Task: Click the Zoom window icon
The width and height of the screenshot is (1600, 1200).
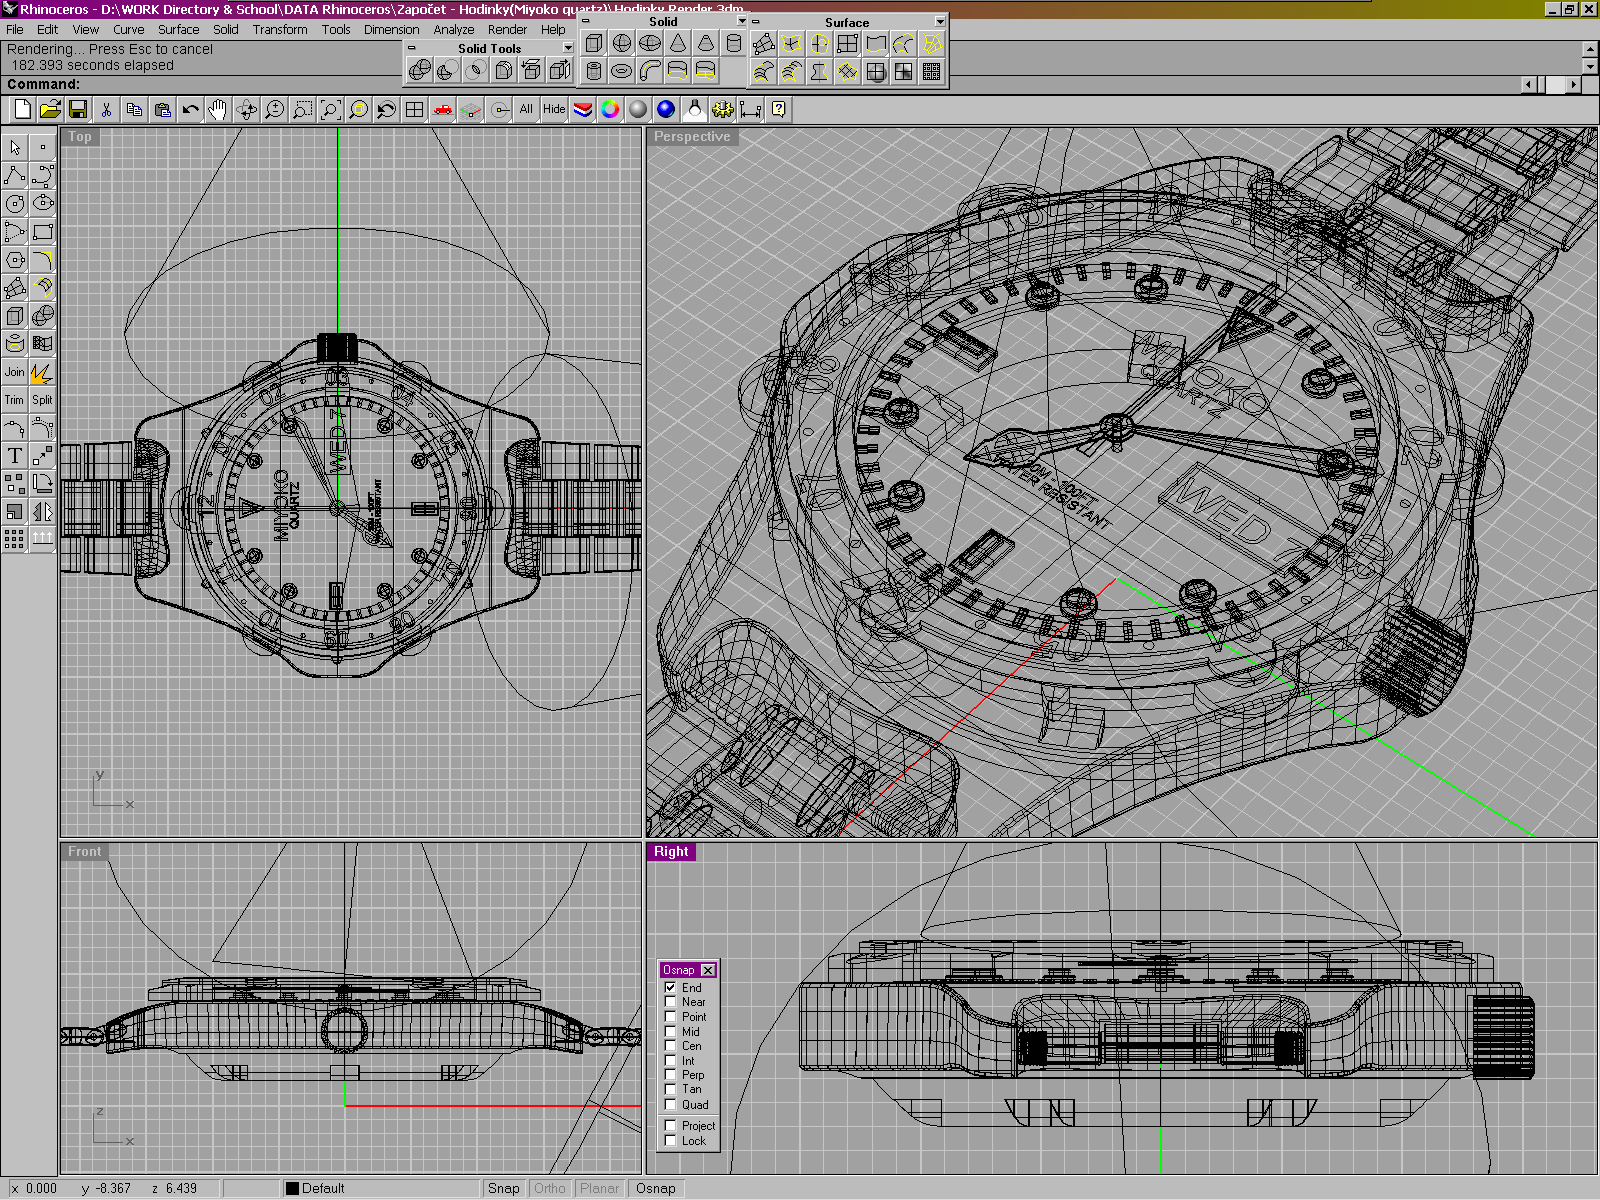Action: 302,109
